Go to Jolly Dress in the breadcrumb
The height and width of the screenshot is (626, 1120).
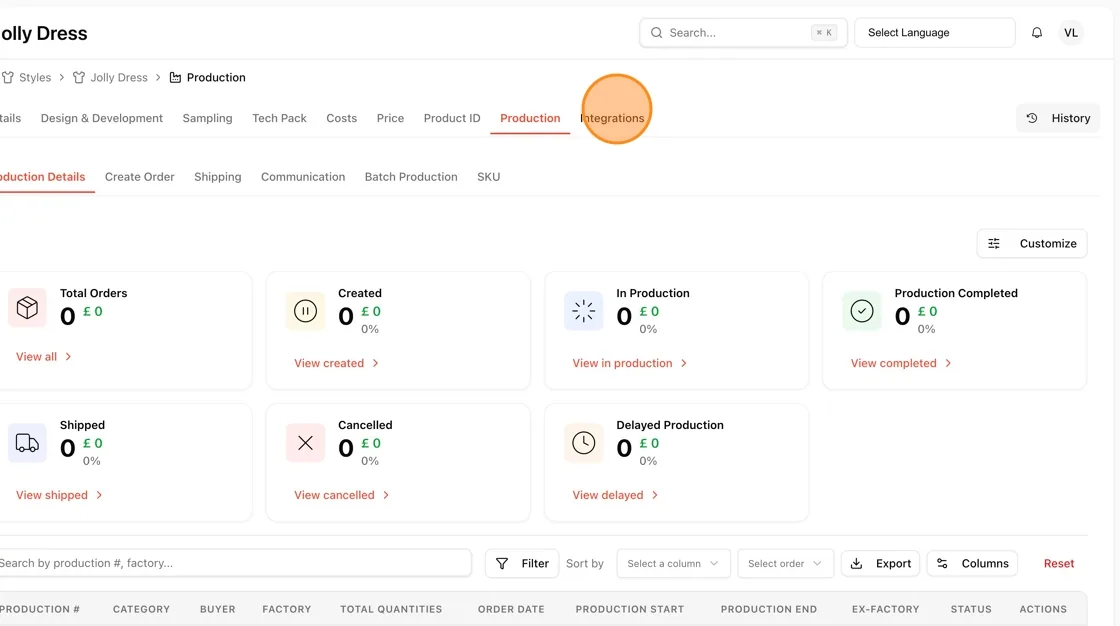[119, 77]
